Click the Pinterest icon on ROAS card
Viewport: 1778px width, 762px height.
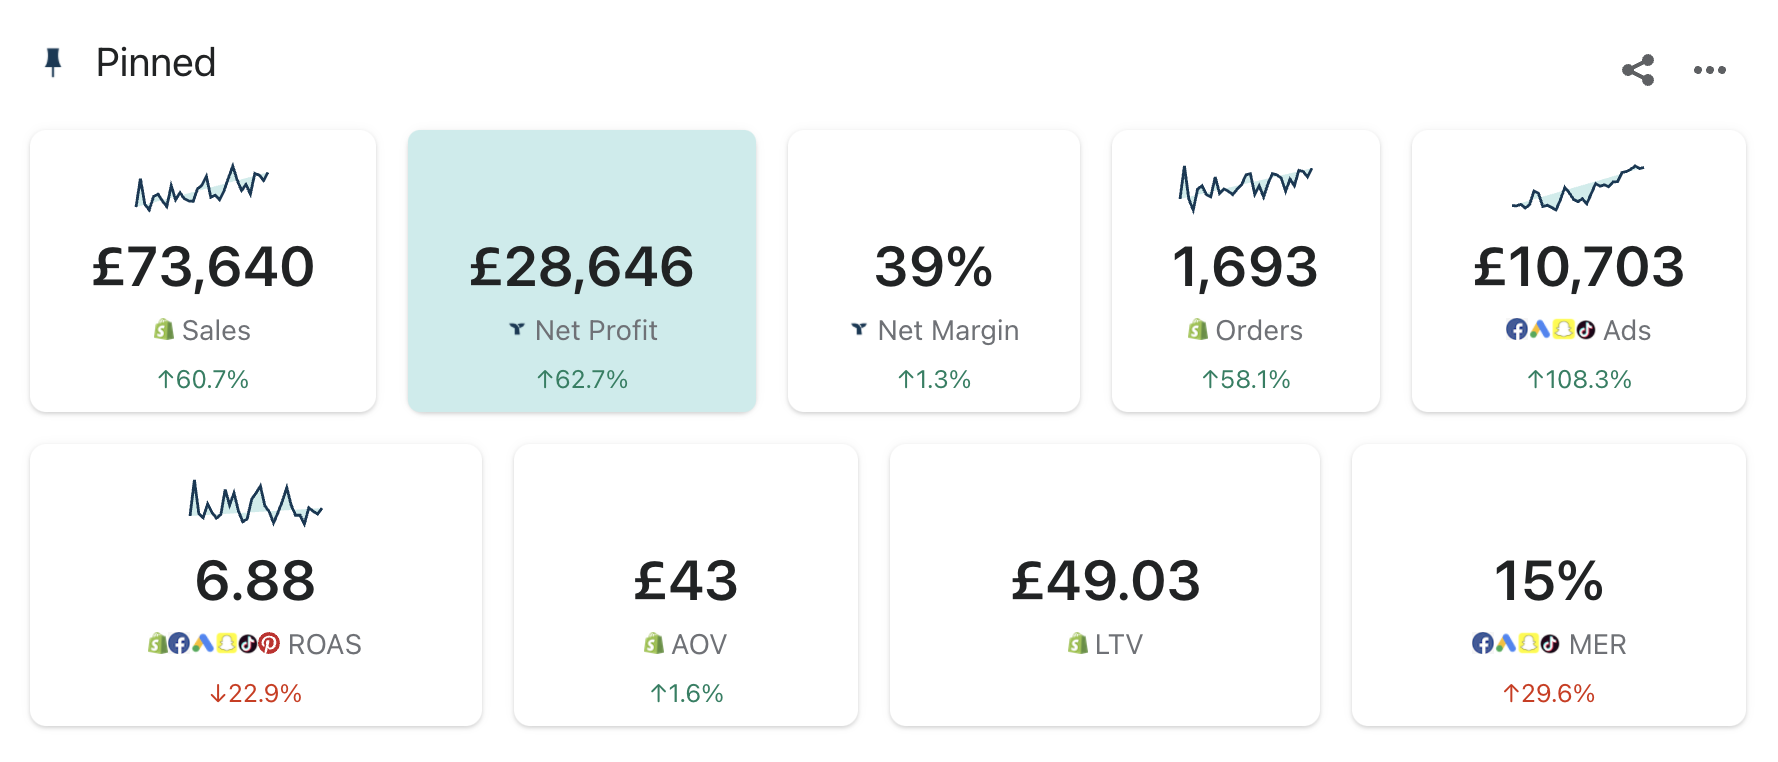(269, 643)
